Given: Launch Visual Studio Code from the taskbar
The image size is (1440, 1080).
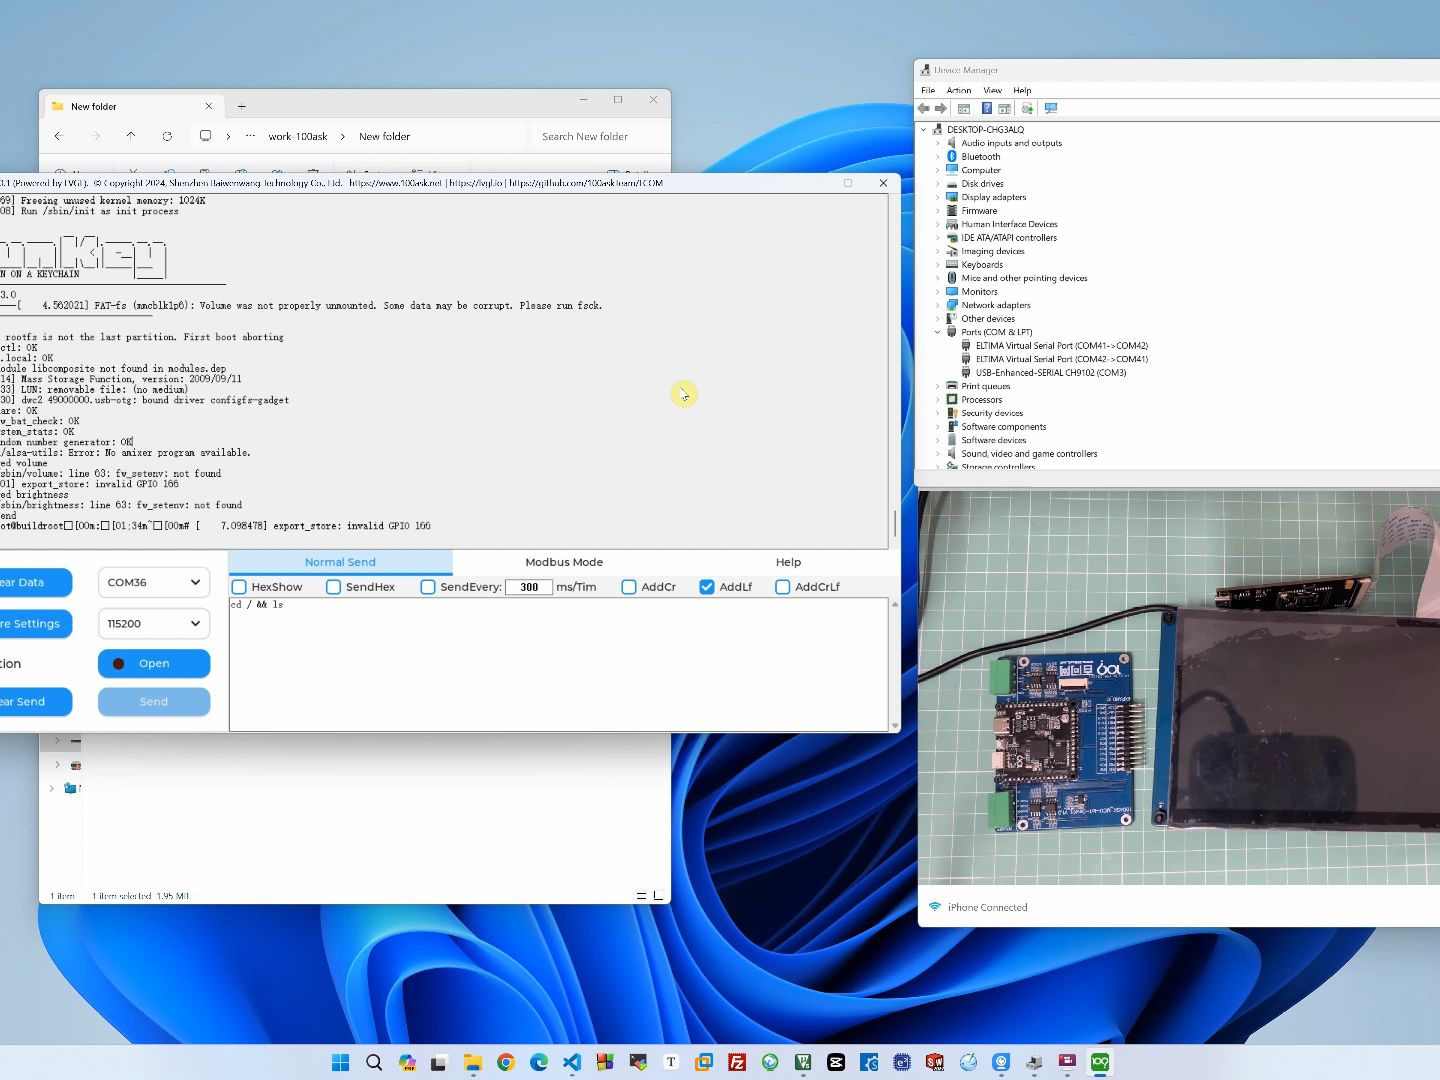Looking at the screenshot, I should click(571, 1062).
